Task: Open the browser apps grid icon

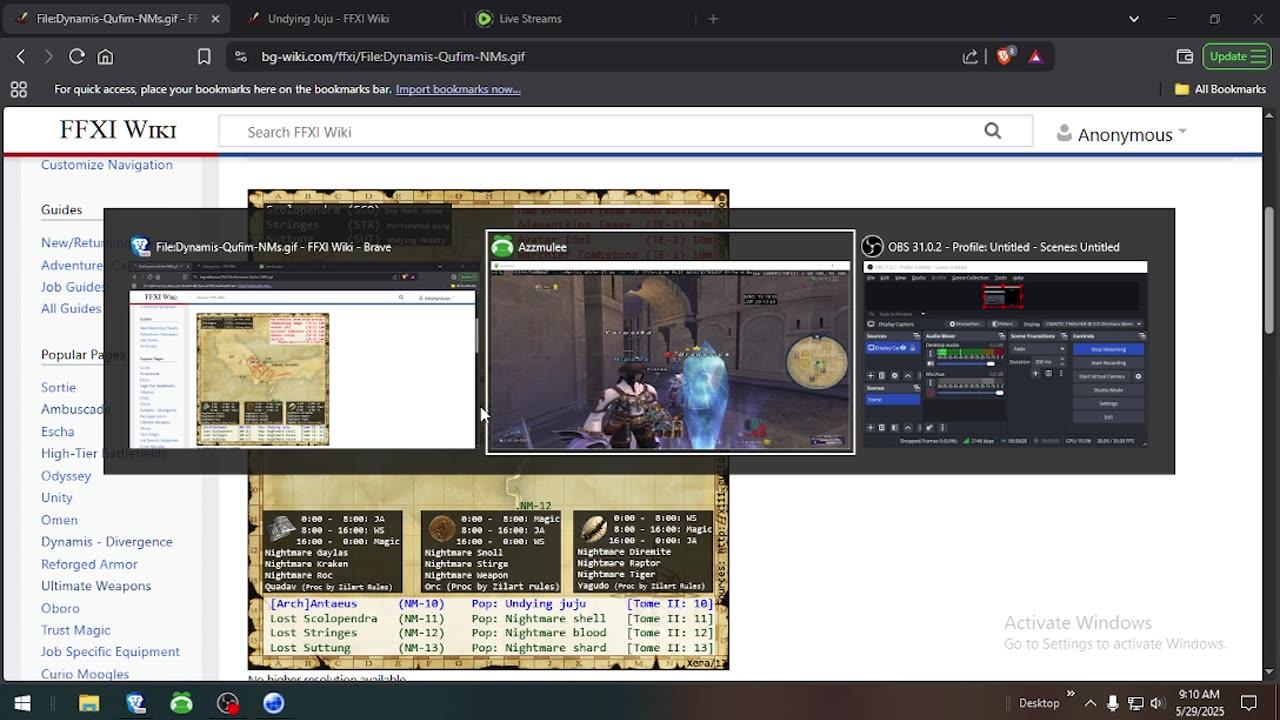Action: pyautogui.click(x=18, y=89)
